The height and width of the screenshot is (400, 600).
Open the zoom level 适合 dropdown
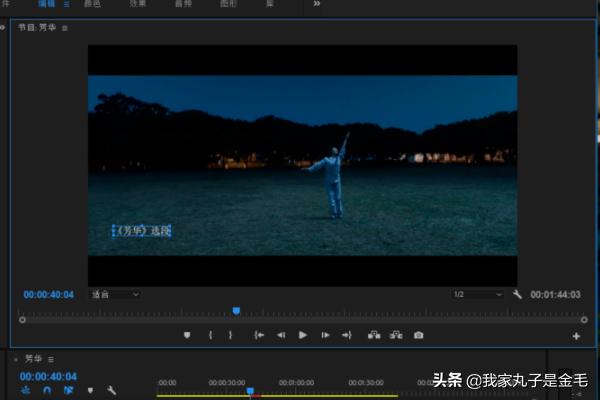(114, 295)
